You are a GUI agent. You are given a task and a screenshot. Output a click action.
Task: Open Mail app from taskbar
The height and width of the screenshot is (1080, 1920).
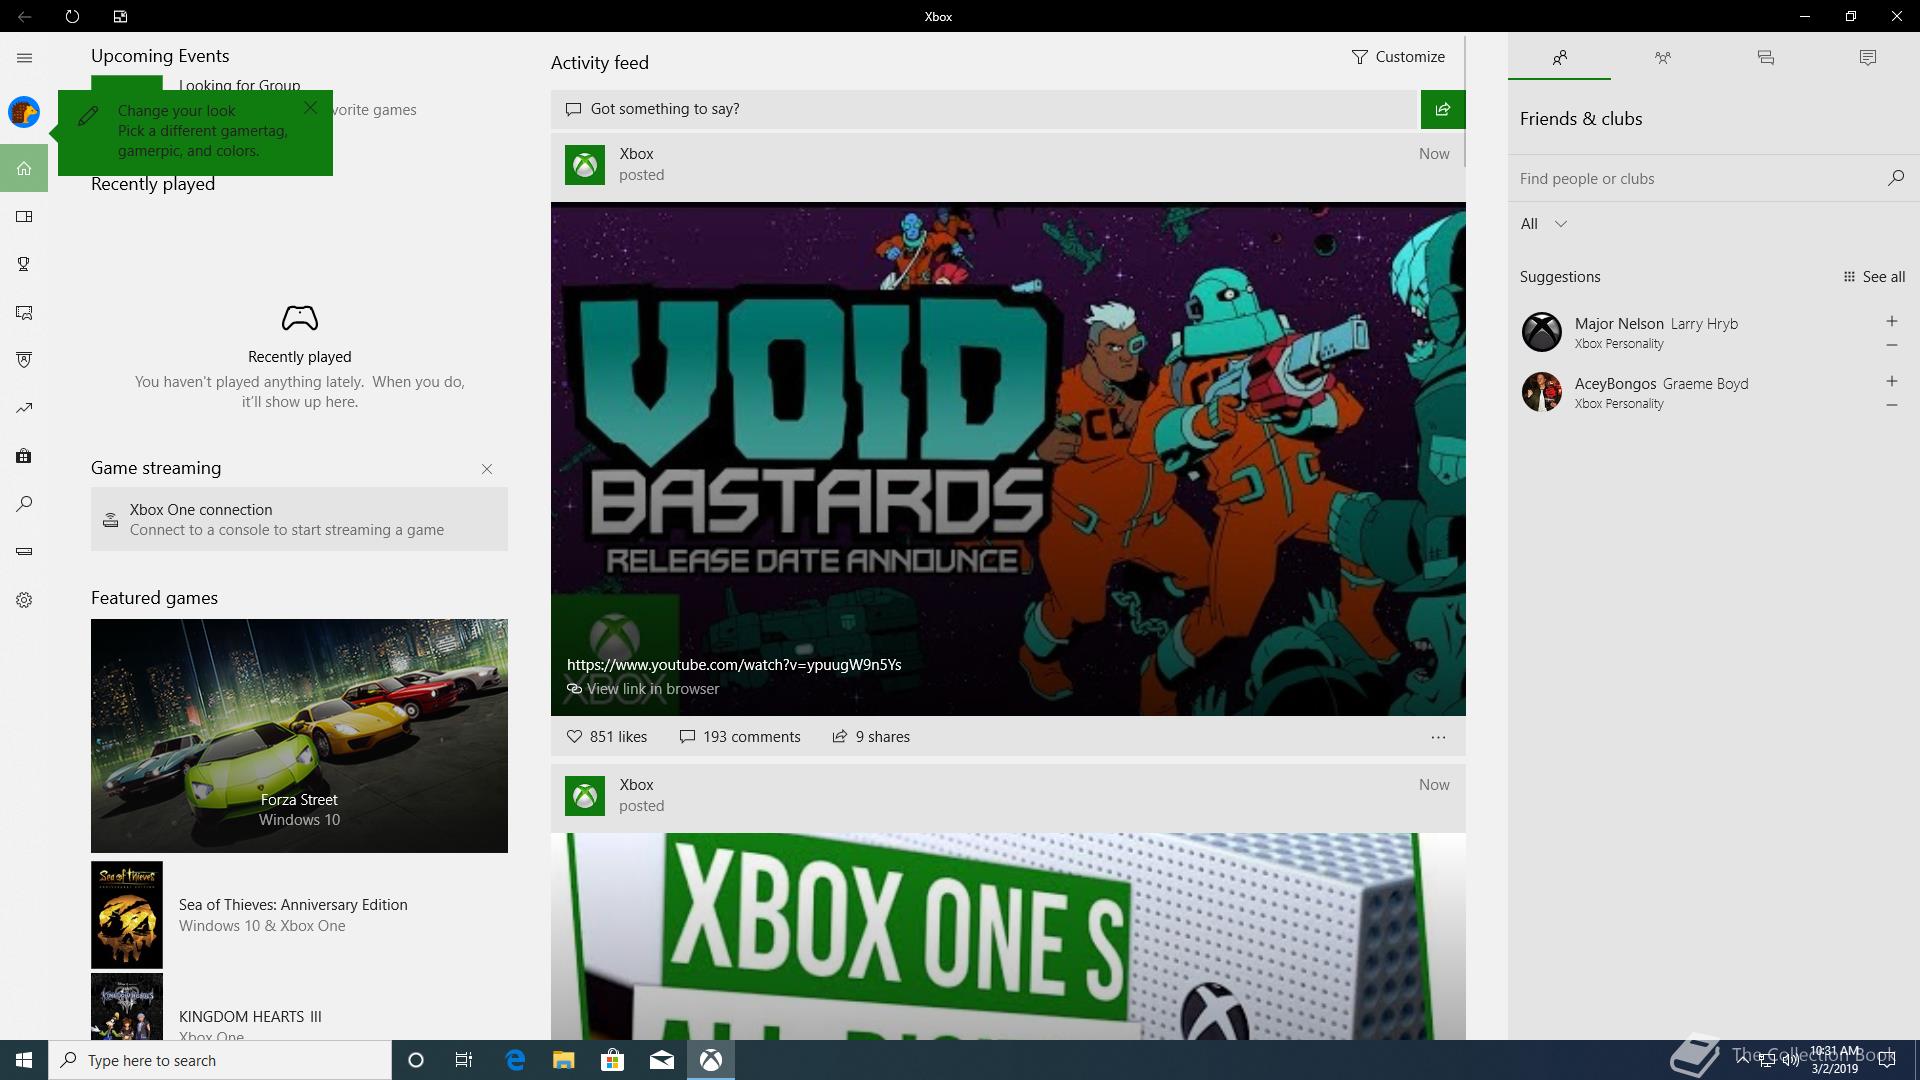pos(662,1060)
